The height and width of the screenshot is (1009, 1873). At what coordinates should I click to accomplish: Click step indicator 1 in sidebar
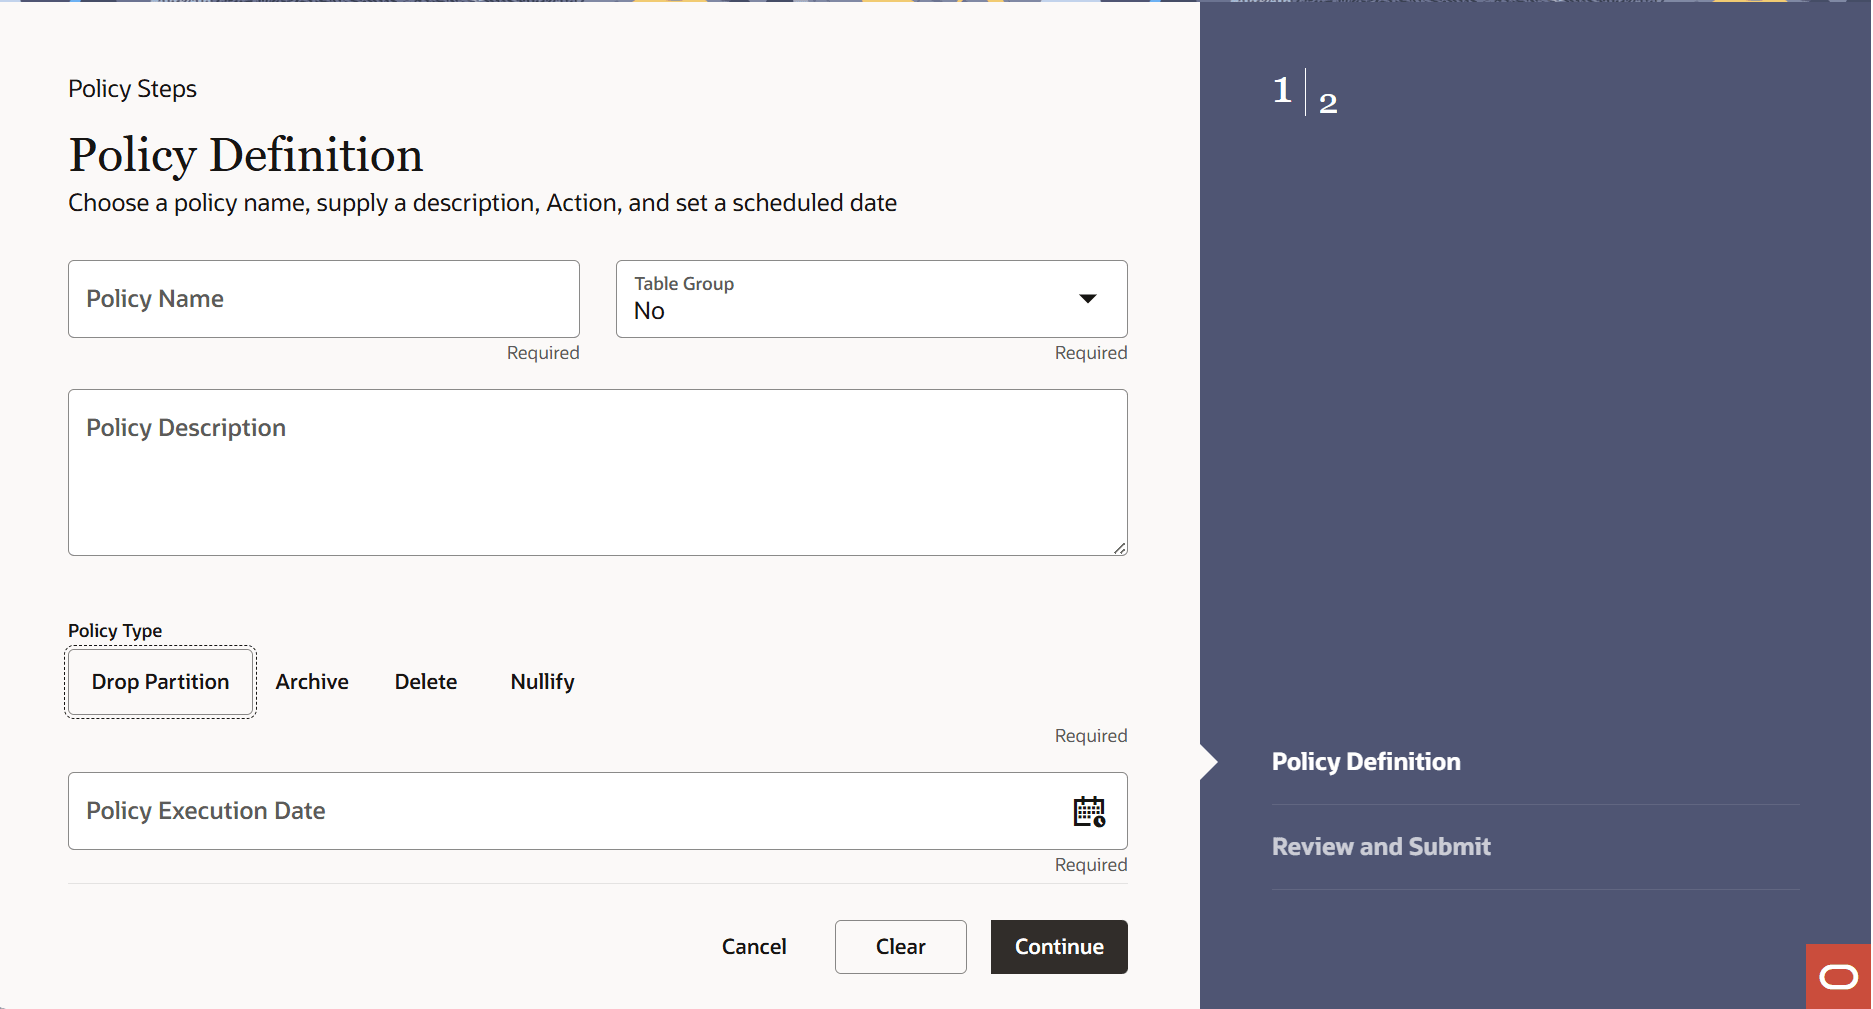[x=1281, y=89]
